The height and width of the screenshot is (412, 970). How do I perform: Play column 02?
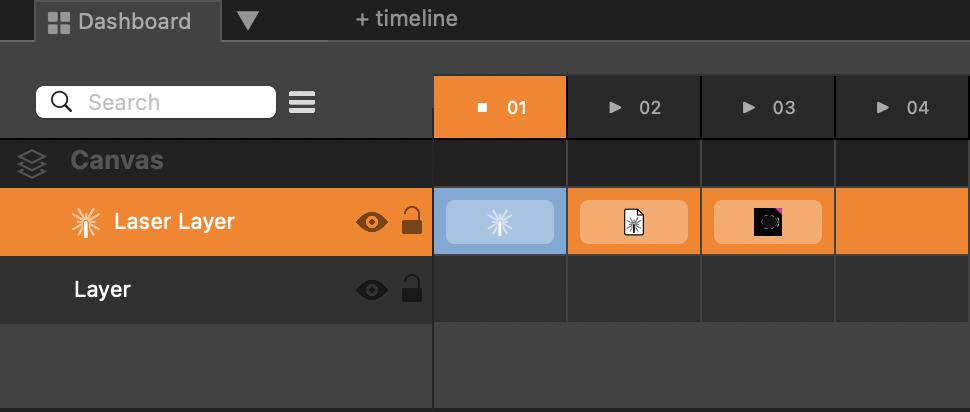(x=616, y=108)
